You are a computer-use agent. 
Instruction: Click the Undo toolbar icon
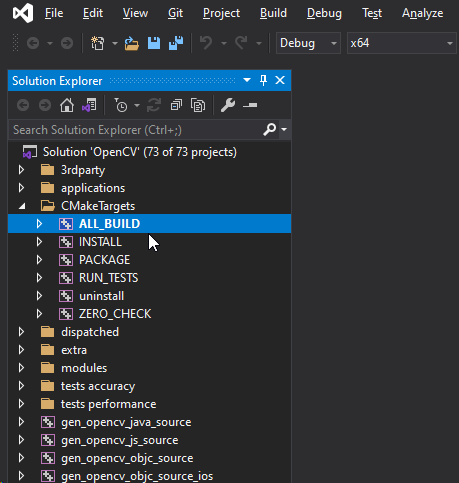click(206, 43)
